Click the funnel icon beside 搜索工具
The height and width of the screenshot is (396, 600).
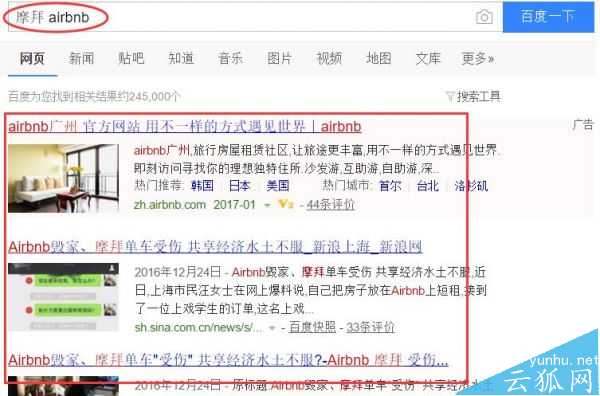(450, 96)
